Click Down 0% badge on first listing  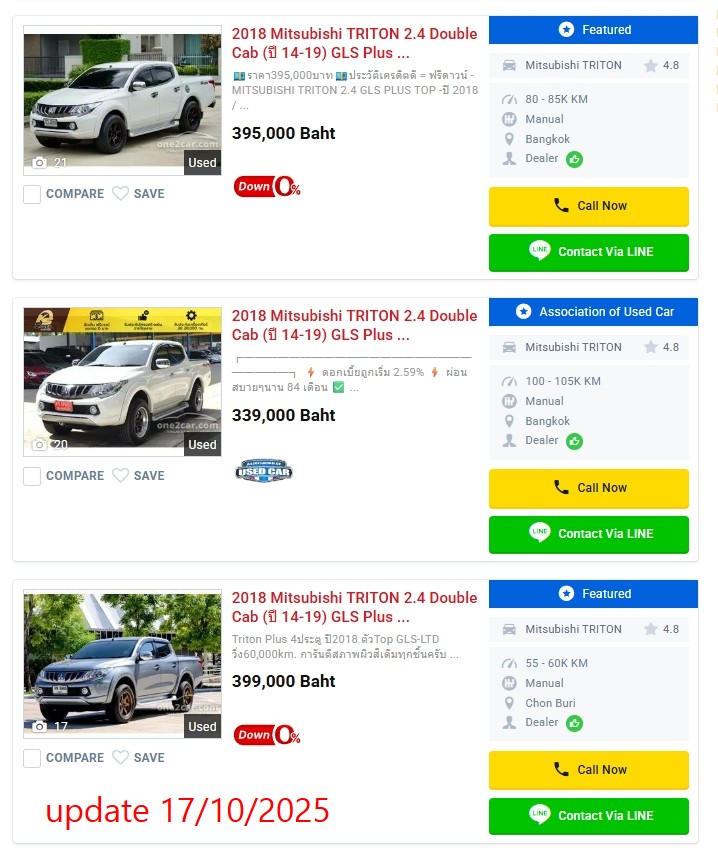click(x=267, y=187)
